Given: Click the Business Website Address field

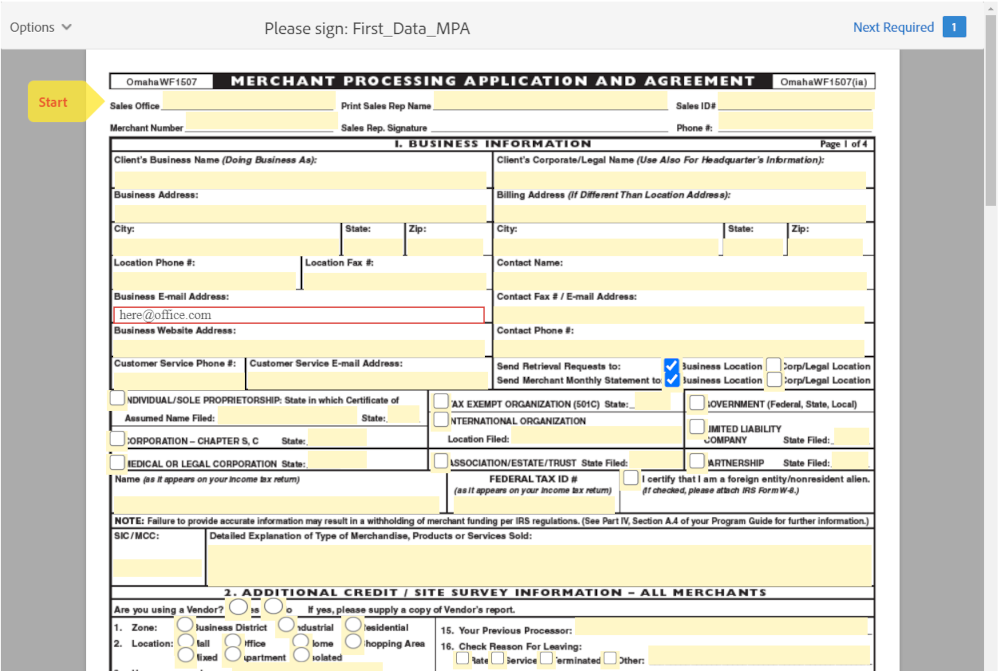Looking at the screenshot, I should pyautogui.click(x=299, y=348).
